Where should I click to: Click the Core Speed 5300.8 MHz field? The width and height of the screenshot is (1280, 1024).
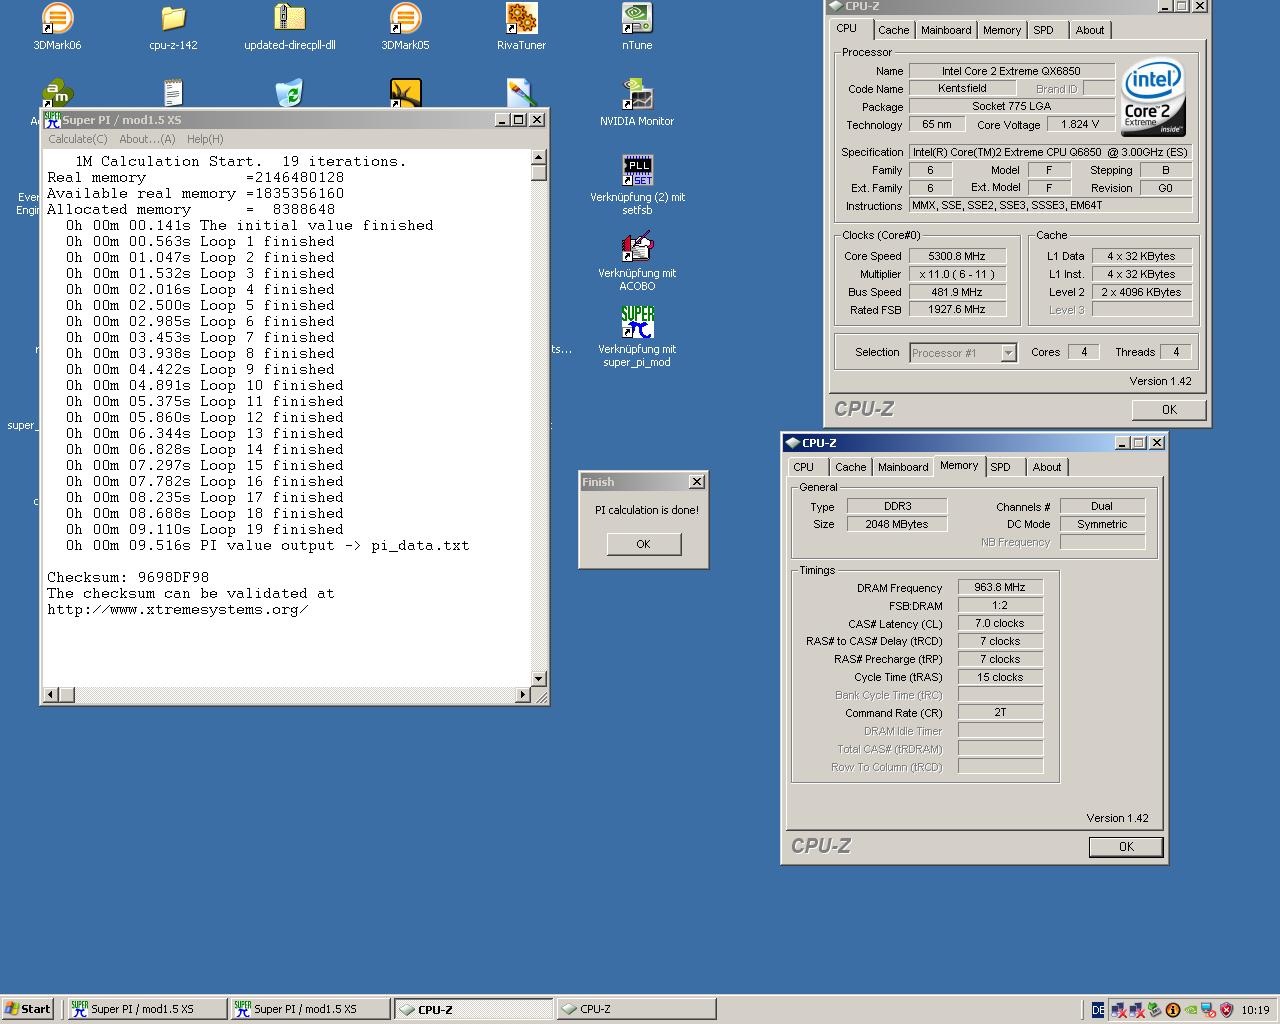click(957, 256)
